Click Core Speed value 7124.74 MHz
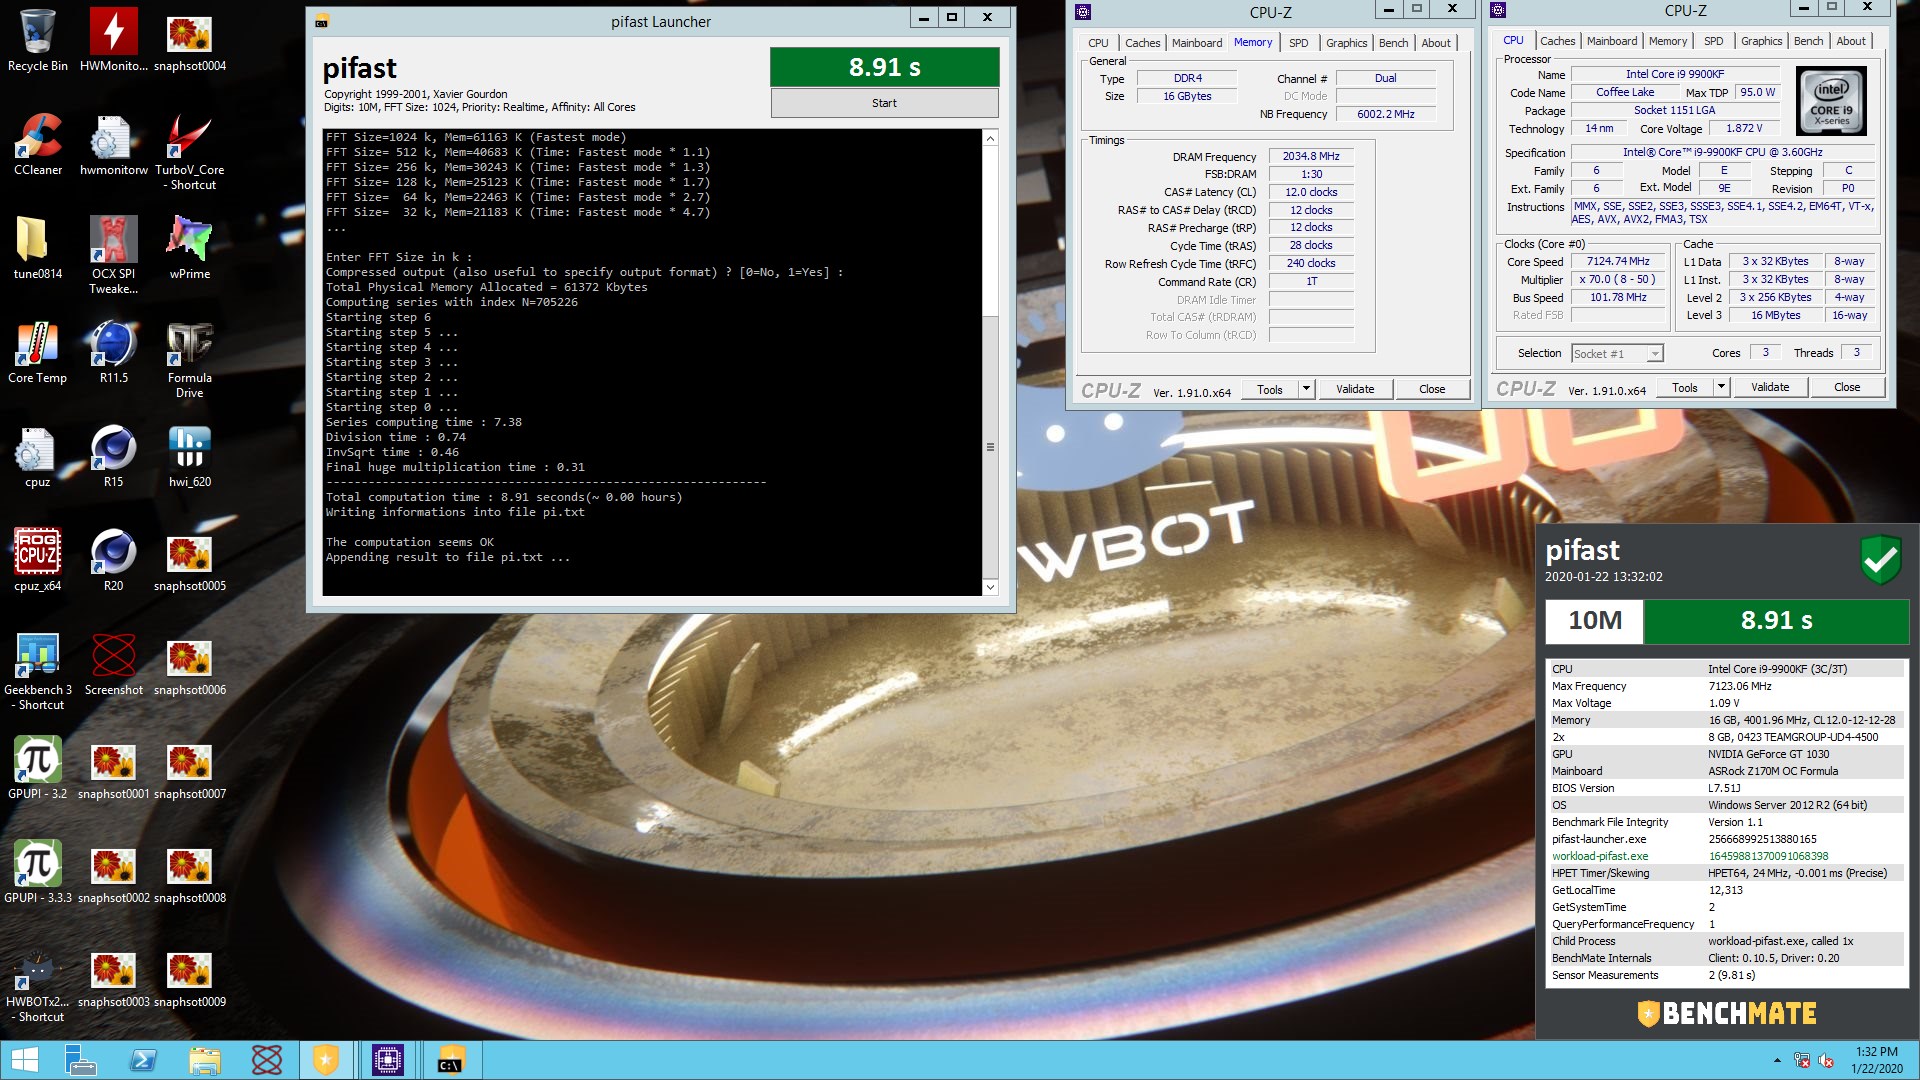 coord(1618,262)
